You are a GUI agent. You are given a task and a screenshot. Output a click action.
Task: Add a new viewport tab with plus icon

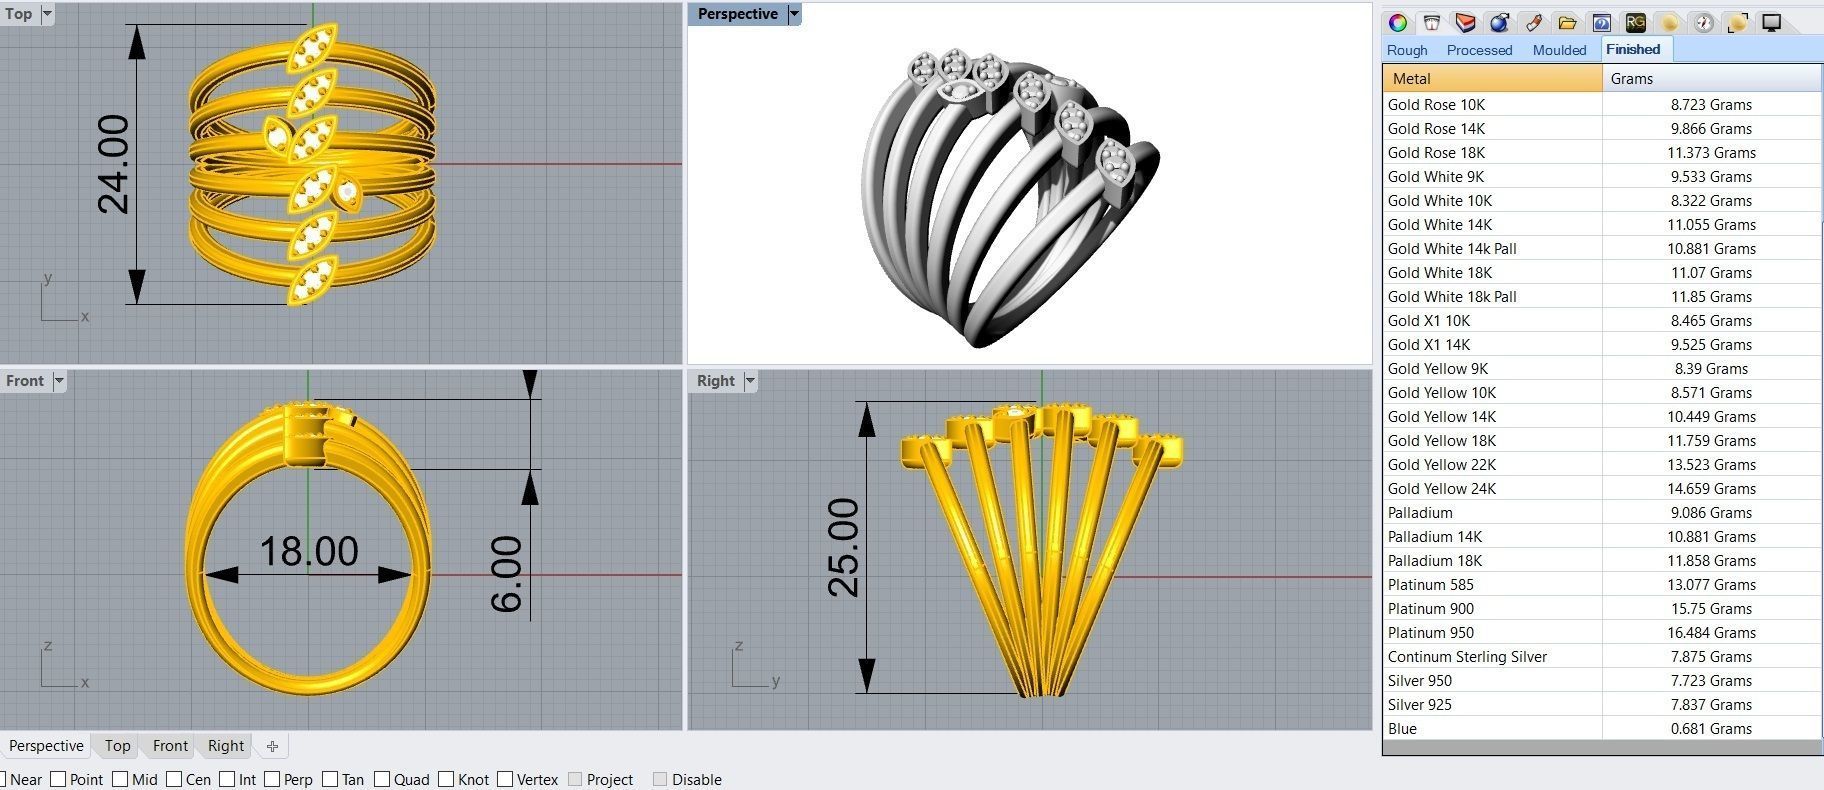pyautogui.click(x=272, y=746)
